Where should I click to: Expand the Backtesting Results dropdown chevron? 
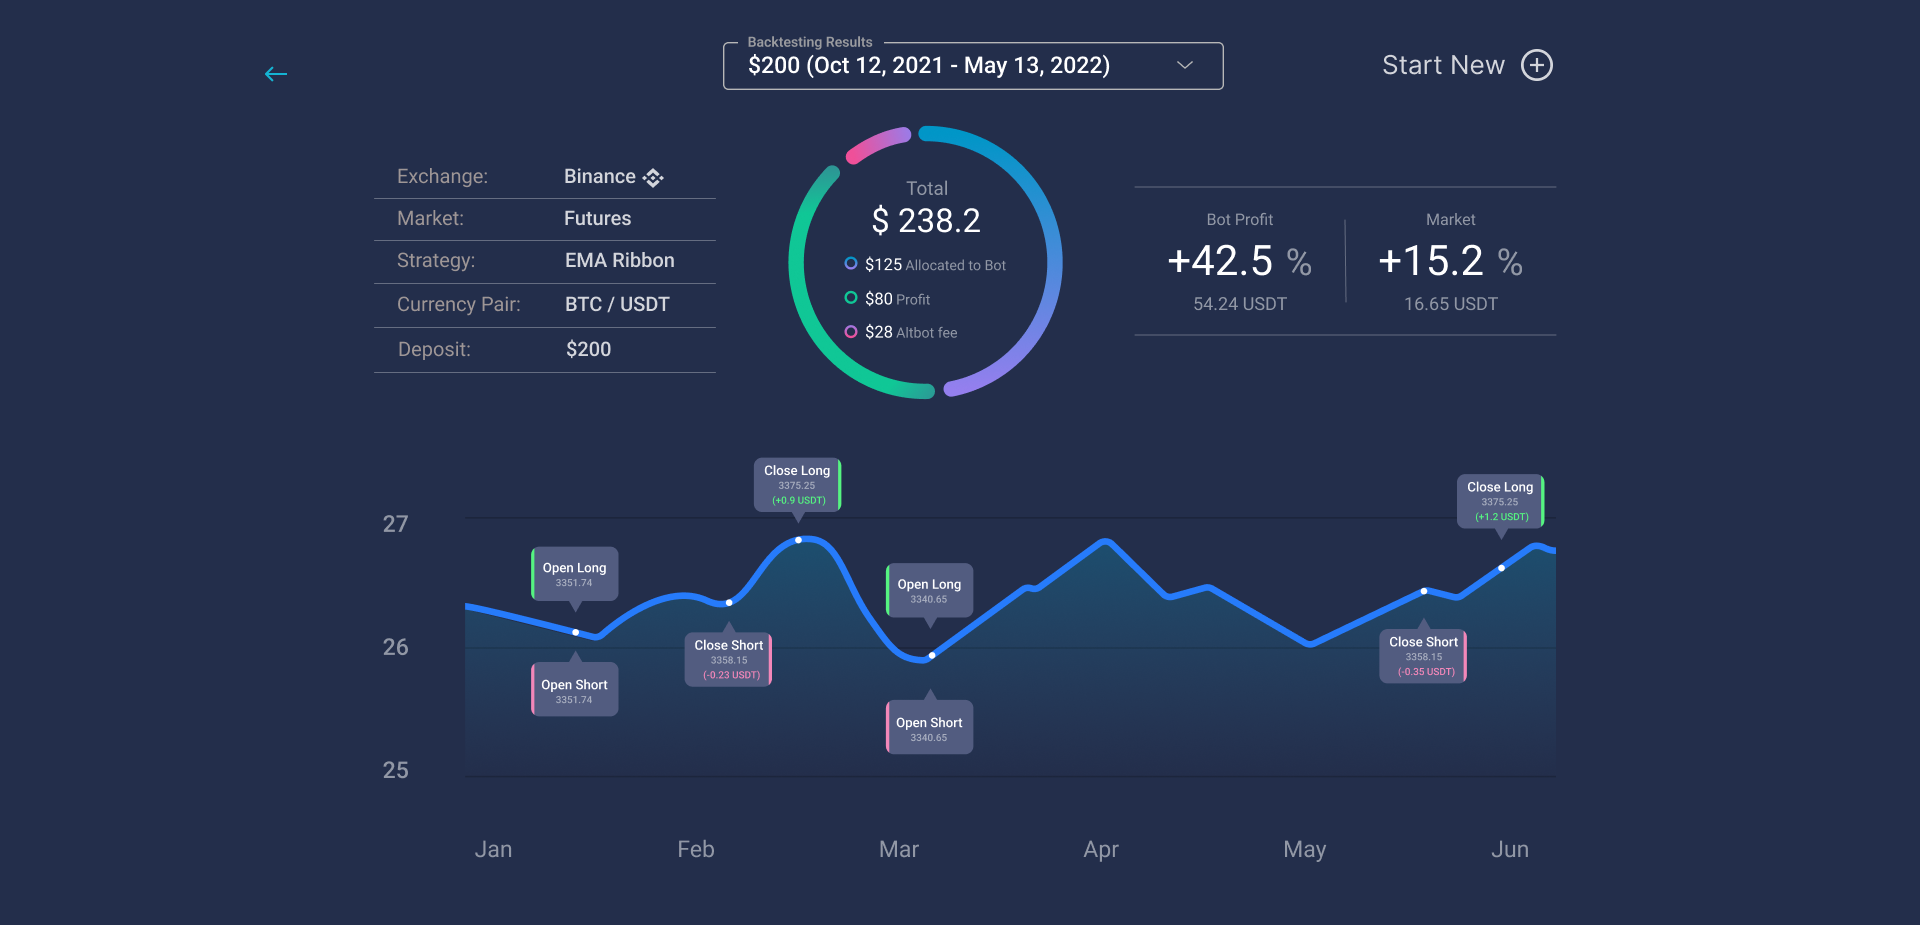(1185, 65)
